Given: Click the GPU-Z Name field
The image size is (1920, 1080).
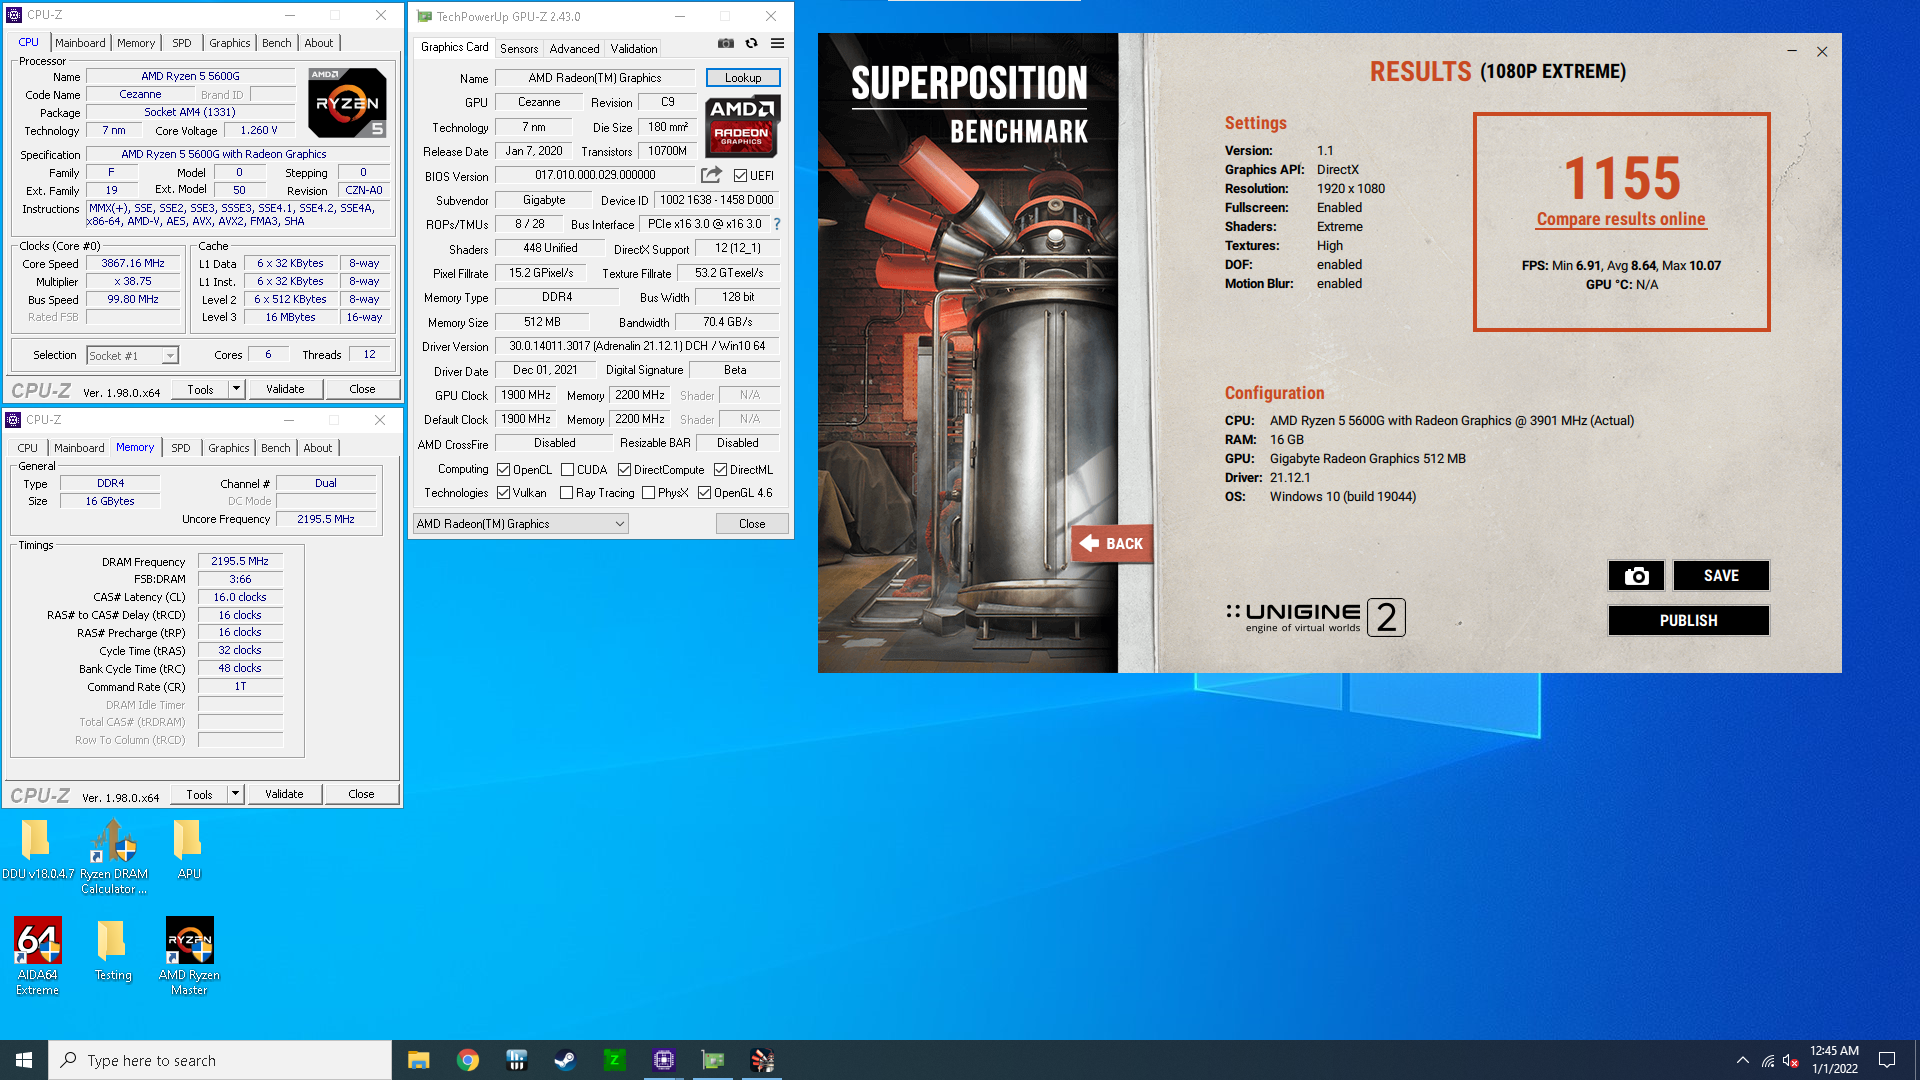Looking at the screenshot, I should [x=595, y=78].
